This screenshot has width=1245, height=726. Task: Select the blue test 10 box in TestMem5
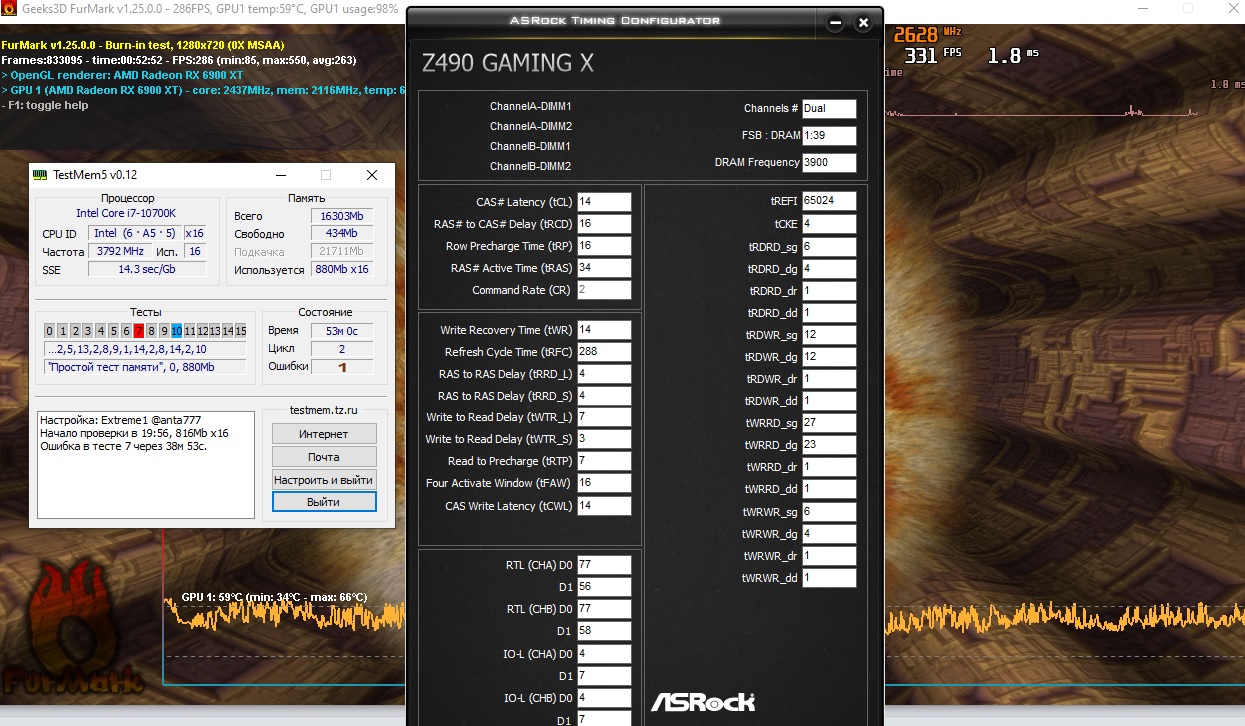click(x=176, y=331)
